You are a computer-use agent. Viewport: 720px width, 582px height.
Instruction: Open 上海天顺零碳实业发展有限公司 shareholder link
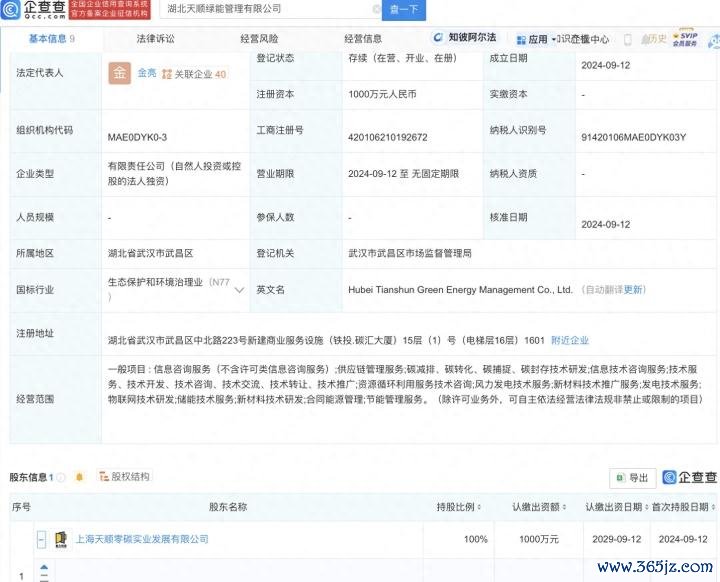tap(142, 539)
